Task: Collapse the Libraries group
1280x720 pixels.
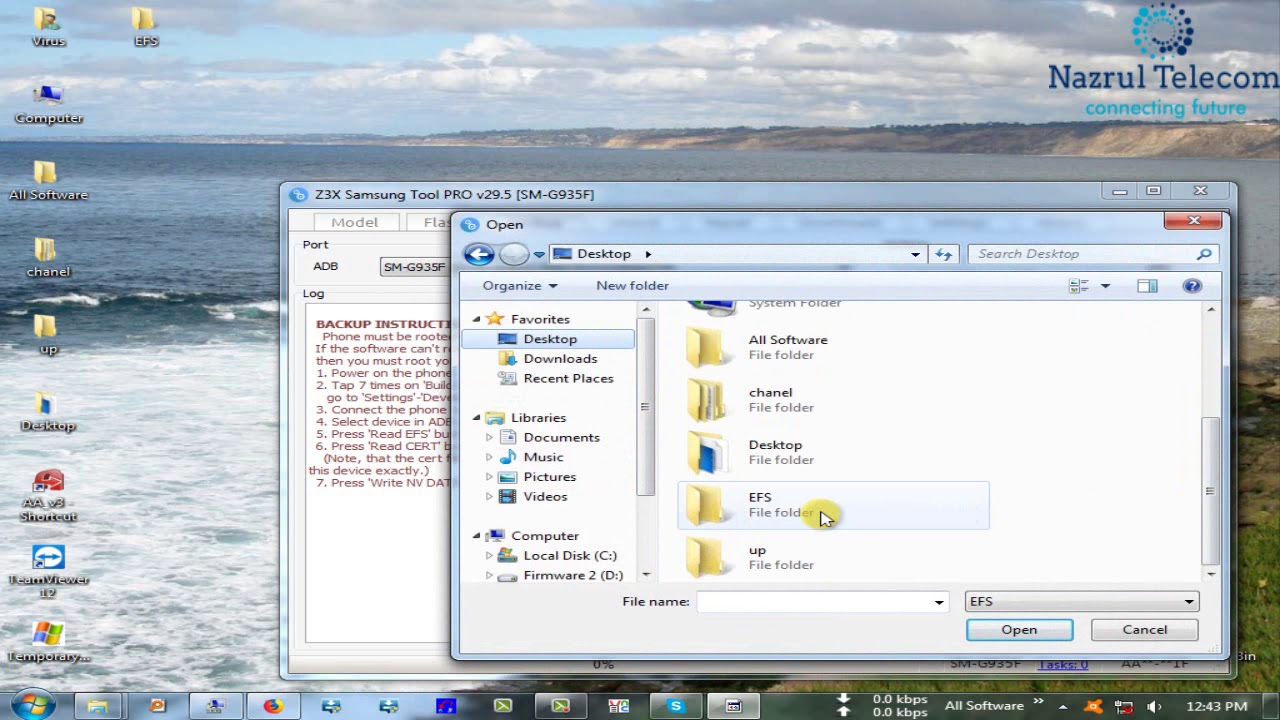Action: pyautogui.click(x=477, y=418)
